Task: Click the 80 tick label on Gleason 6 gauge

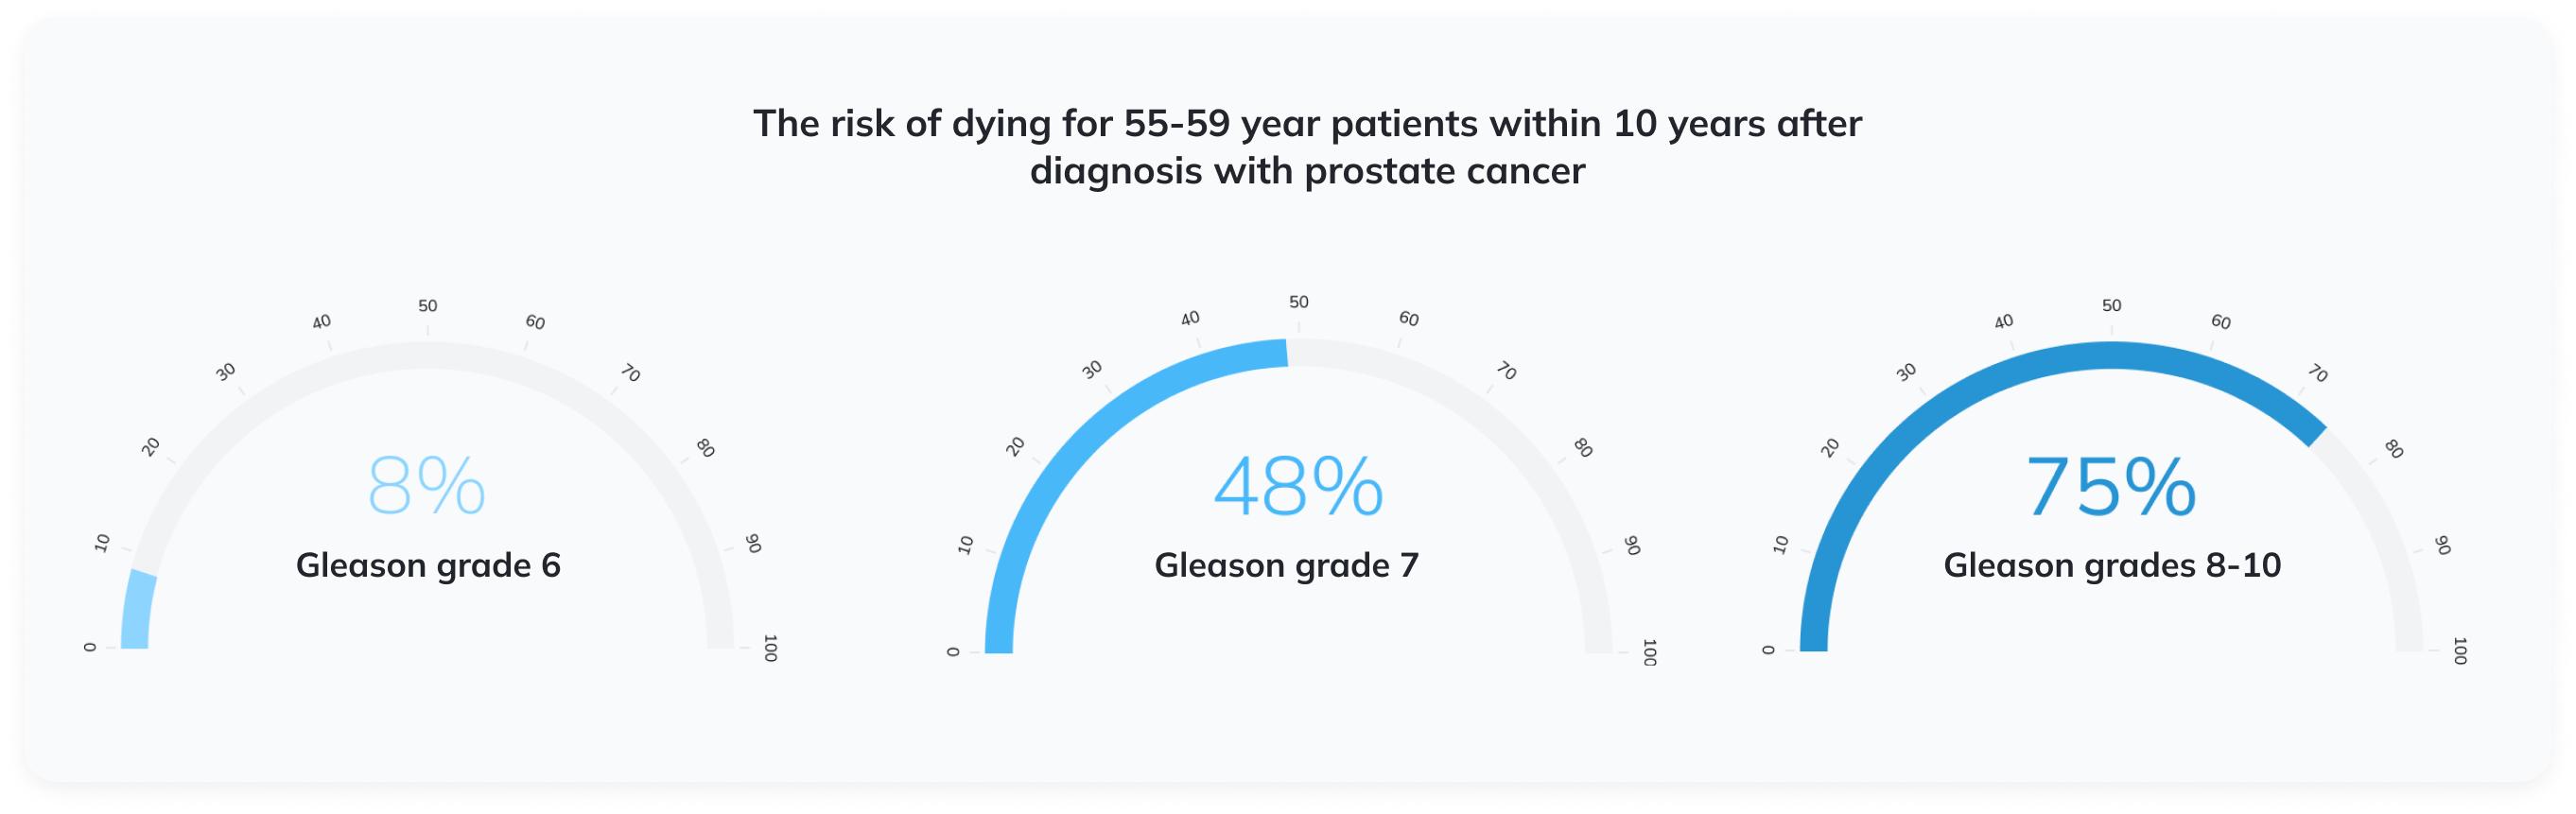Action: pyautogui.click(x=705, y=448)
